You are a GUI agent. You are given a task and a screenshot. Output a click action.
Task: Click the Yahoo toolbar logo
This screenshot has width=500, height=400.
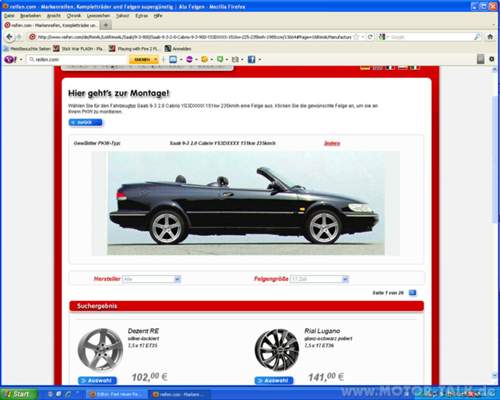[10, 59]
